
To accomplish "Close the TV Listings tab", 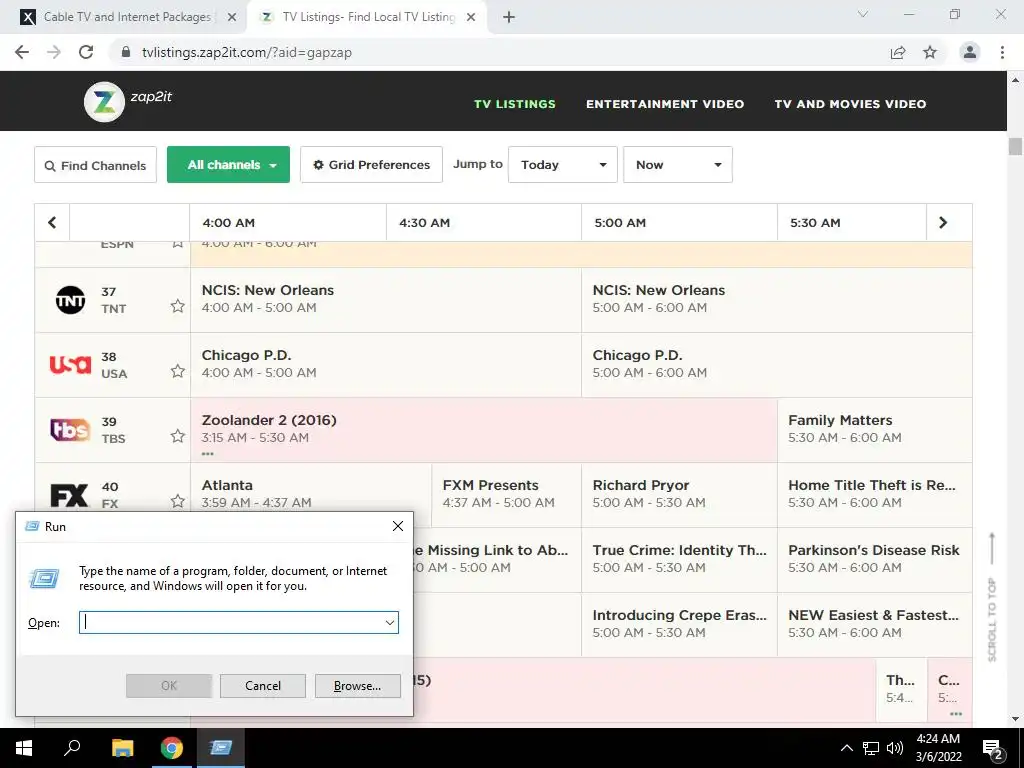I will coord(471,17).
